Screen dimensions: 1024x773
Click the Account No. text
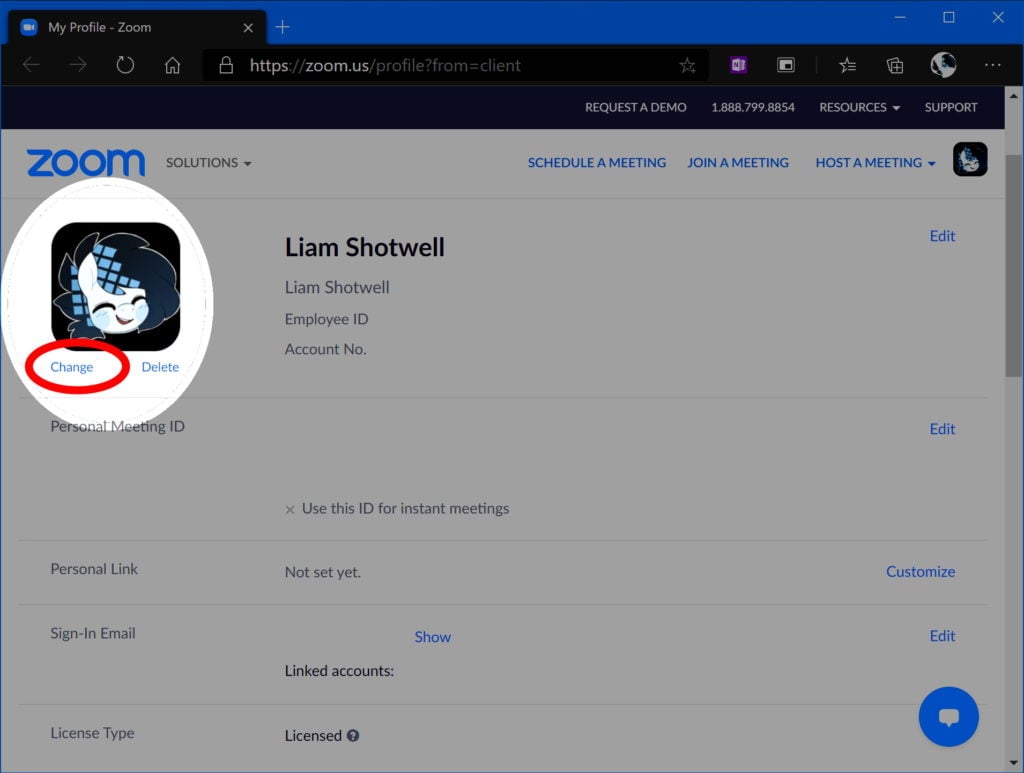tap(325, 349)
